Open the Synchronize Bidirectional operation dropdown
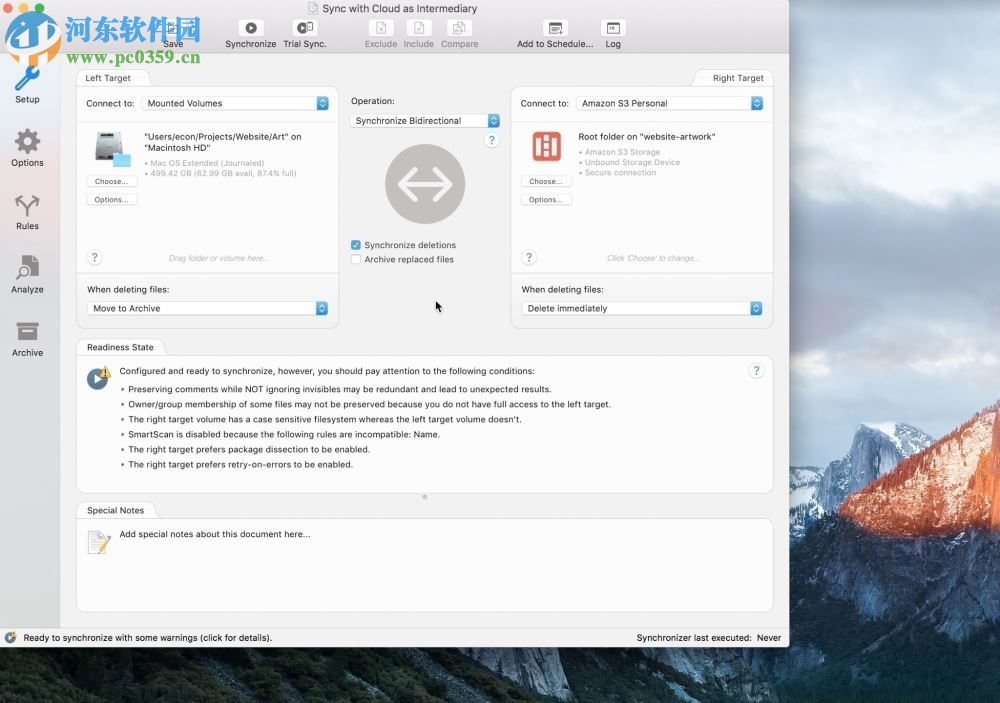This screenshot has height=703, width=1000. pyautogui.click(x=424, y=120)
